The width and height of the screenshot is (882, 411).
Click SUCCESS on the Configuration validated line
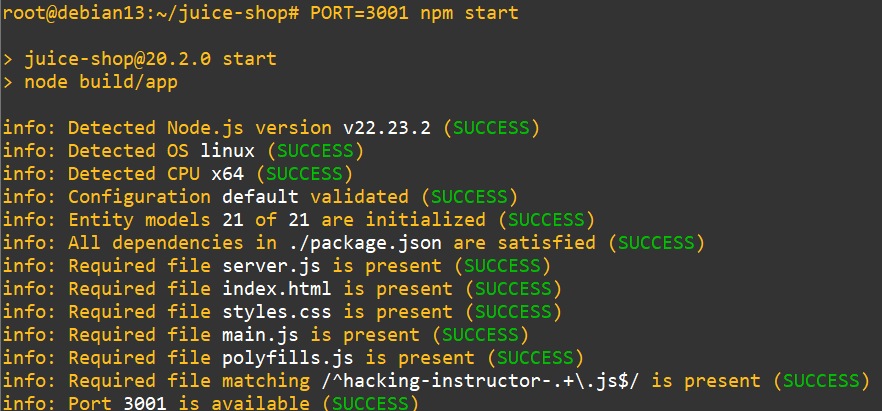(x=470, y=197)
